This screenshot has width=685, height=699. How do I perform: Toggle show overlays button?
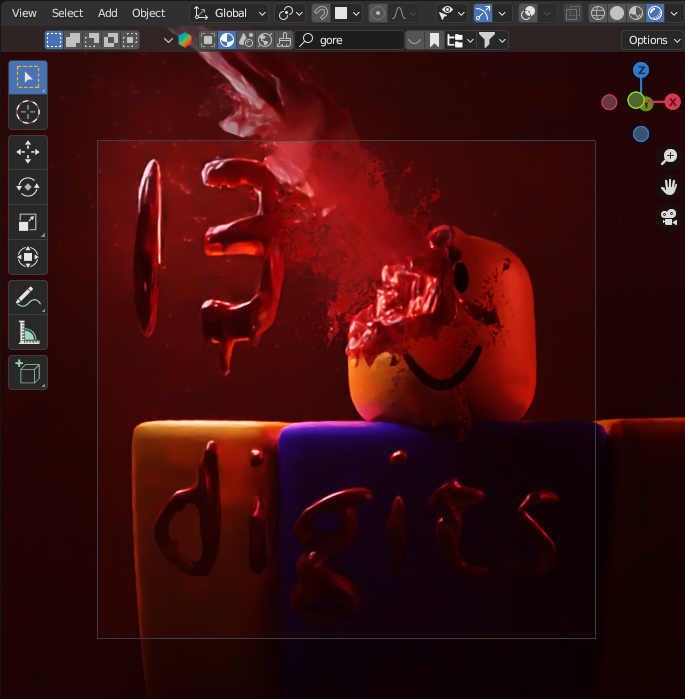[528, 13]
